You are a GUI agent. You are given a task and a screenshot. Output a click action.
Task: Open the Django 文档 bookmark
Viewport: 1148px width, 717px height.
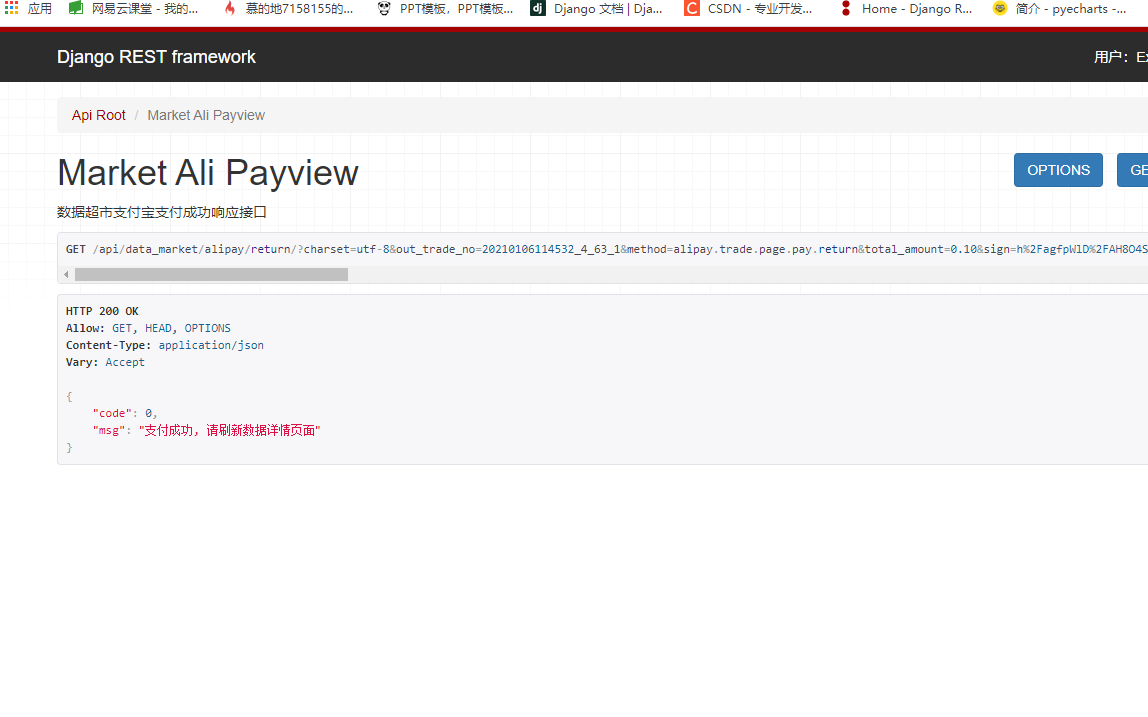click(x=597, y=9)
